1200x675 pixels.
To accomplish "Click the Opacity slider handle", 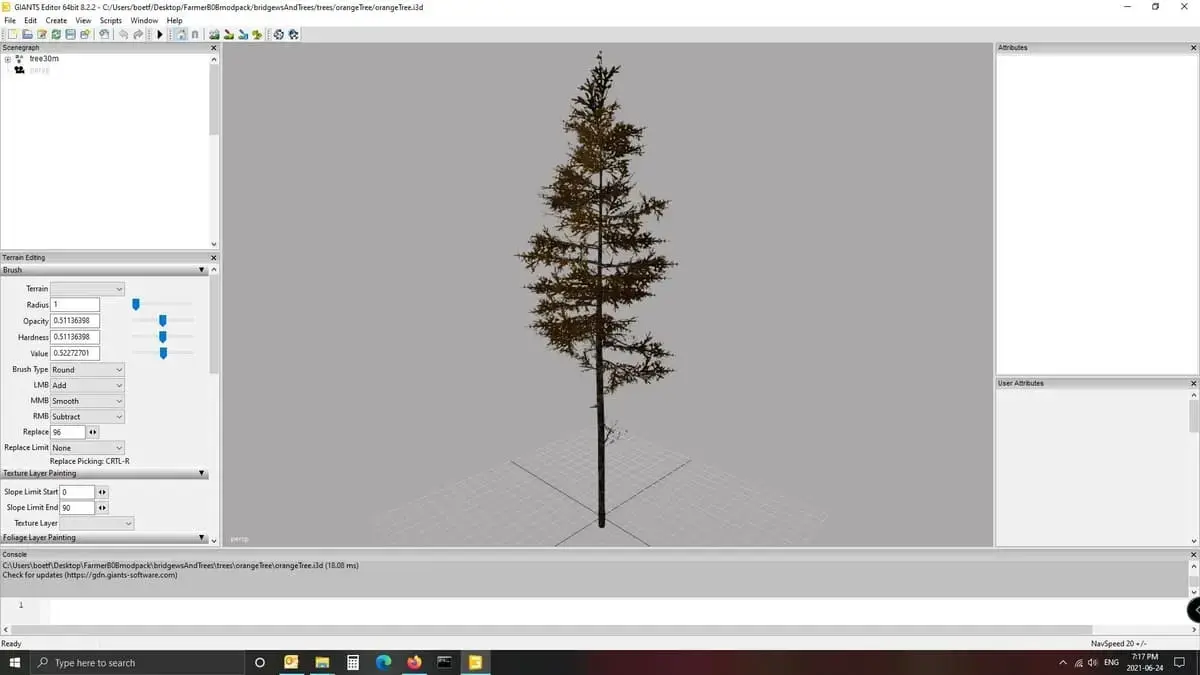I will (x=162, y=321).
